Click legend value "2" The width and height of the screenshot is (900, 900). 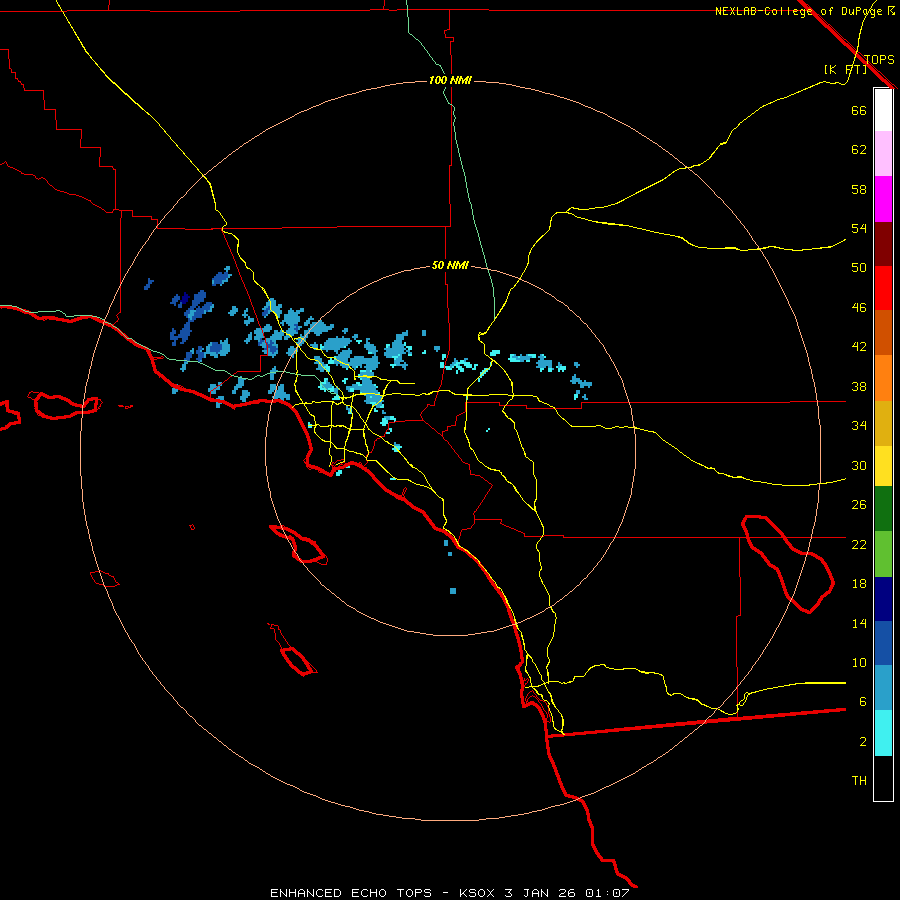(862, 742)
